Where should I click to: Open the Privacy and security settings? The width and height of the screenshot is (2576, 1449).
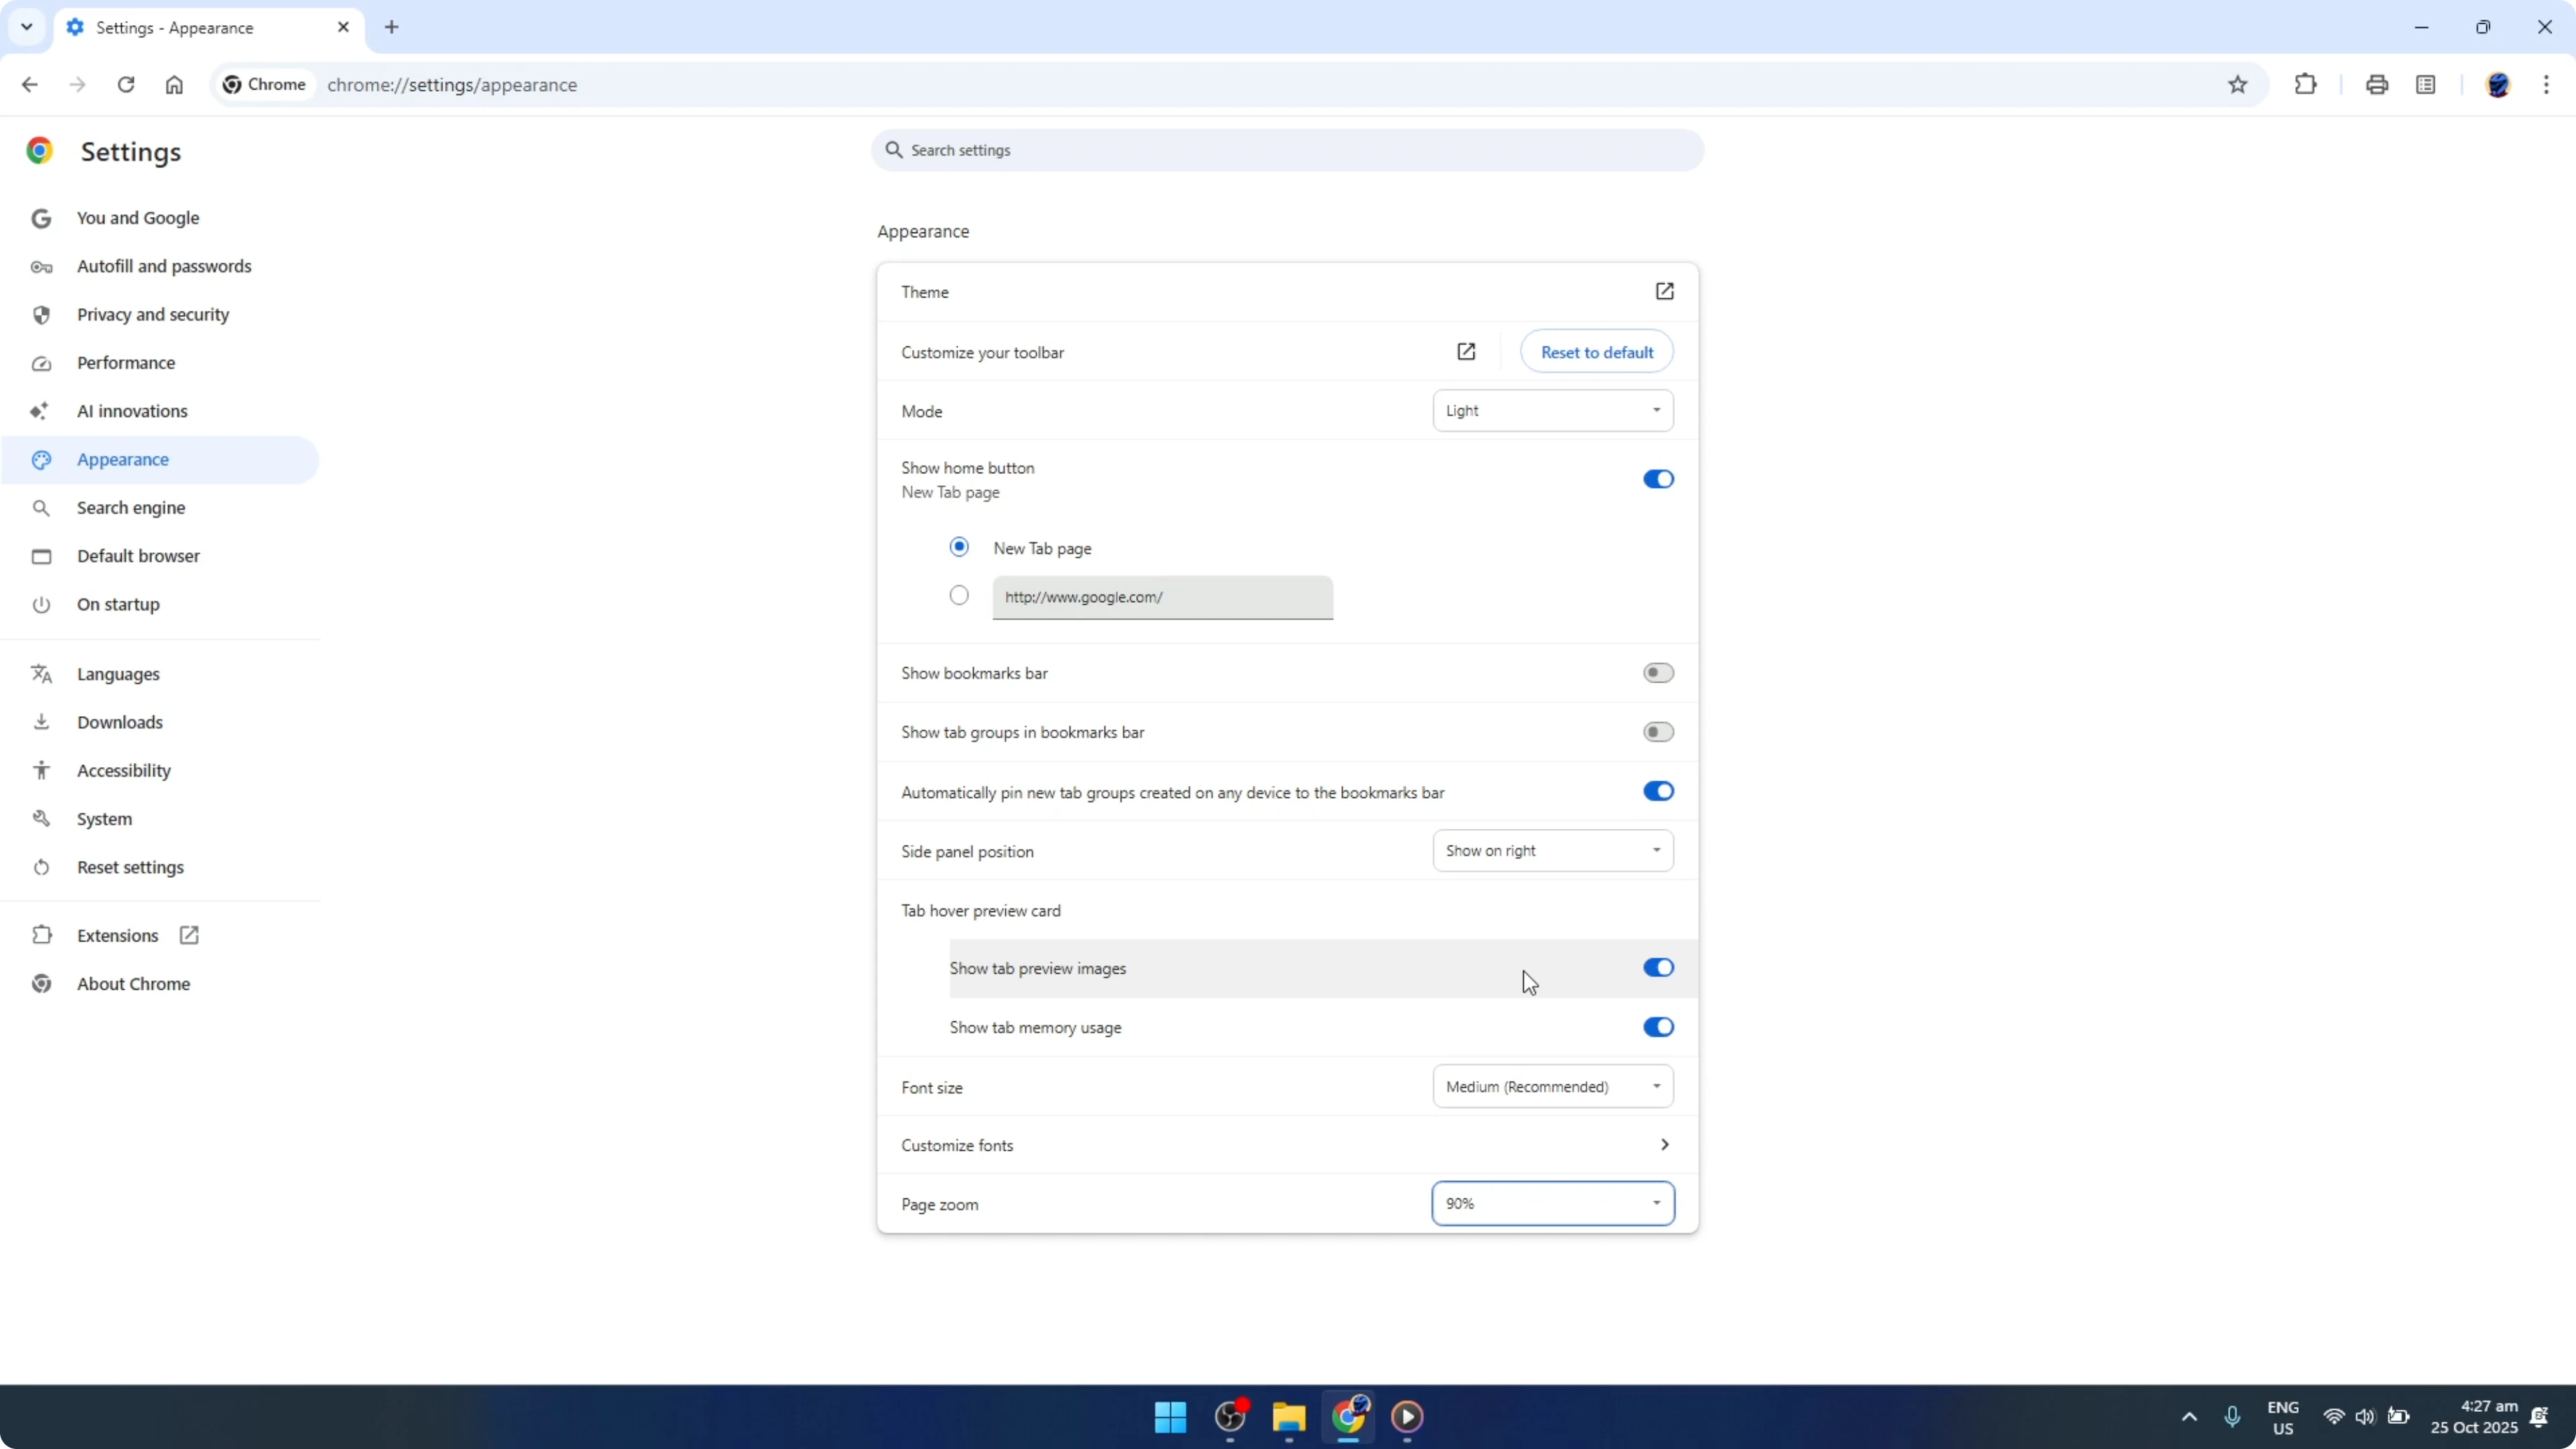click(x=154, y=314)
